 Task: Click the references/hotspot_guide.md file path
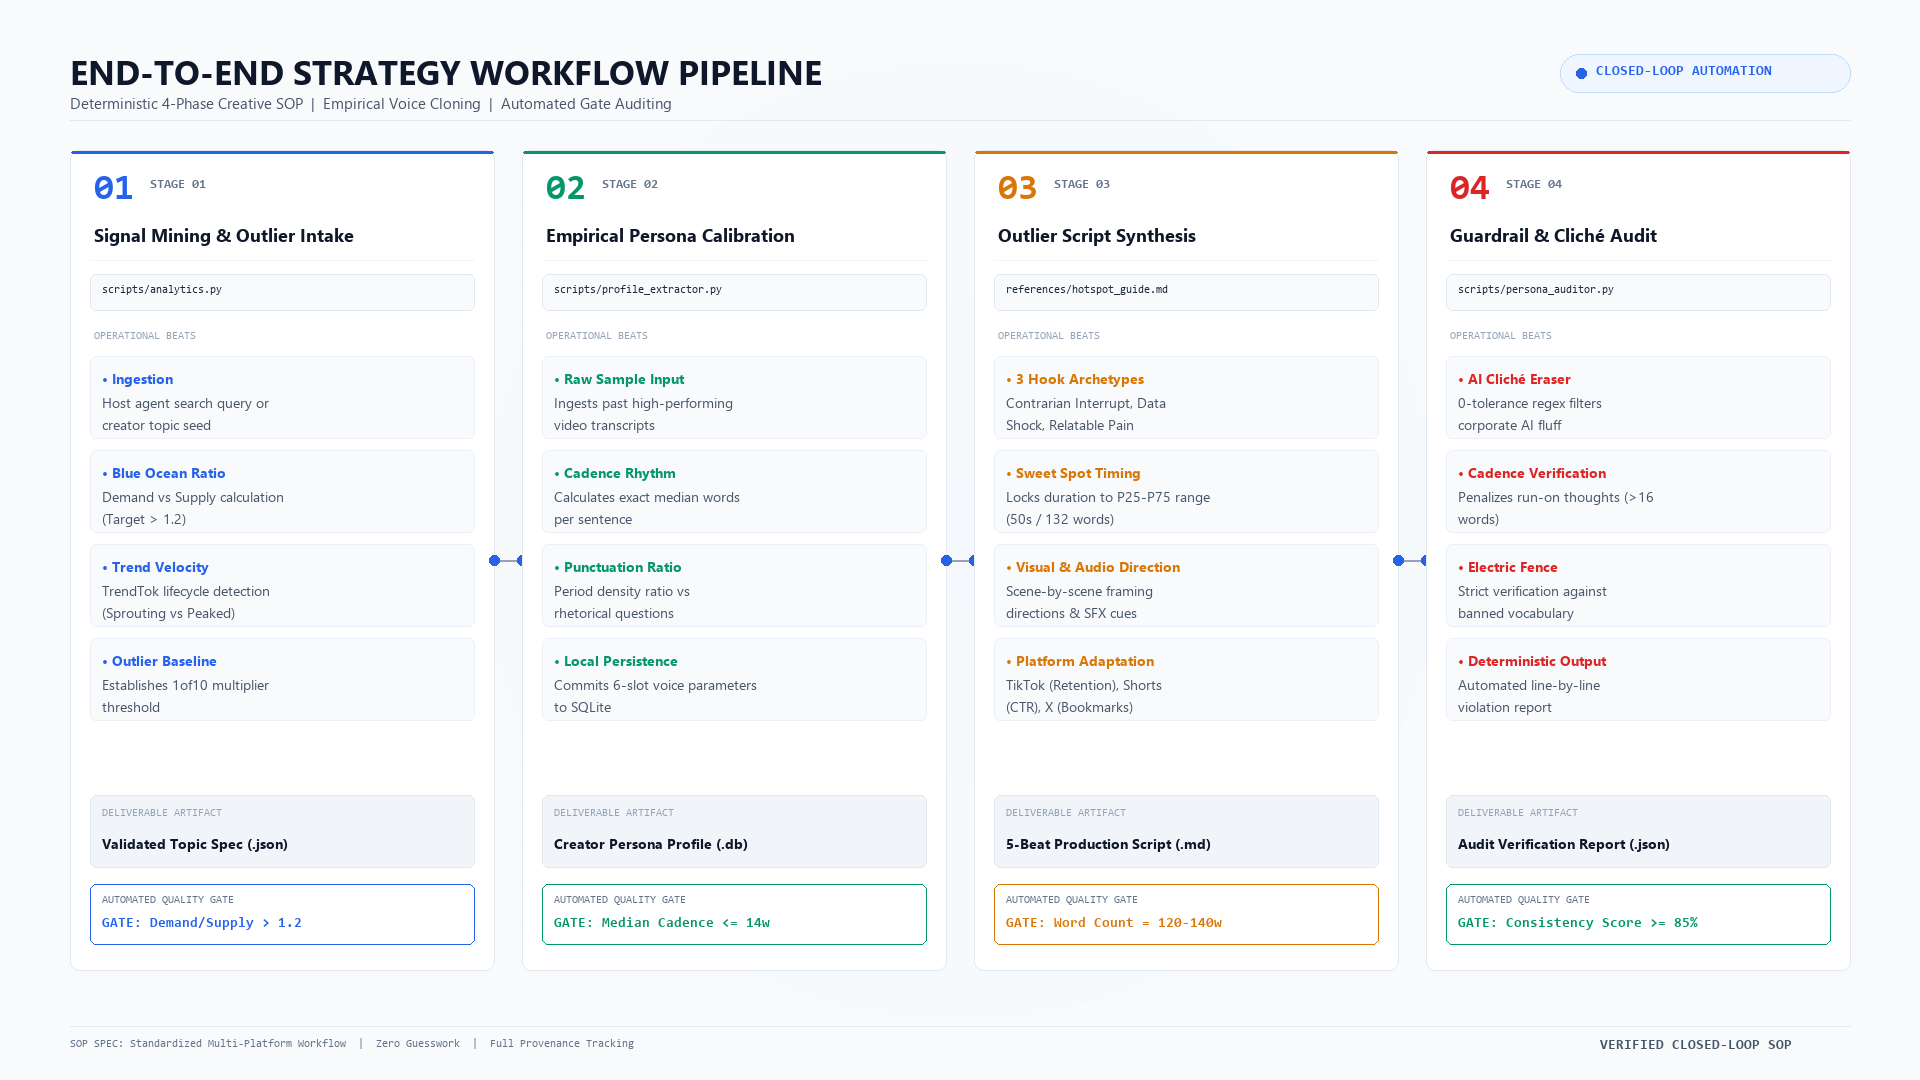1186,292
